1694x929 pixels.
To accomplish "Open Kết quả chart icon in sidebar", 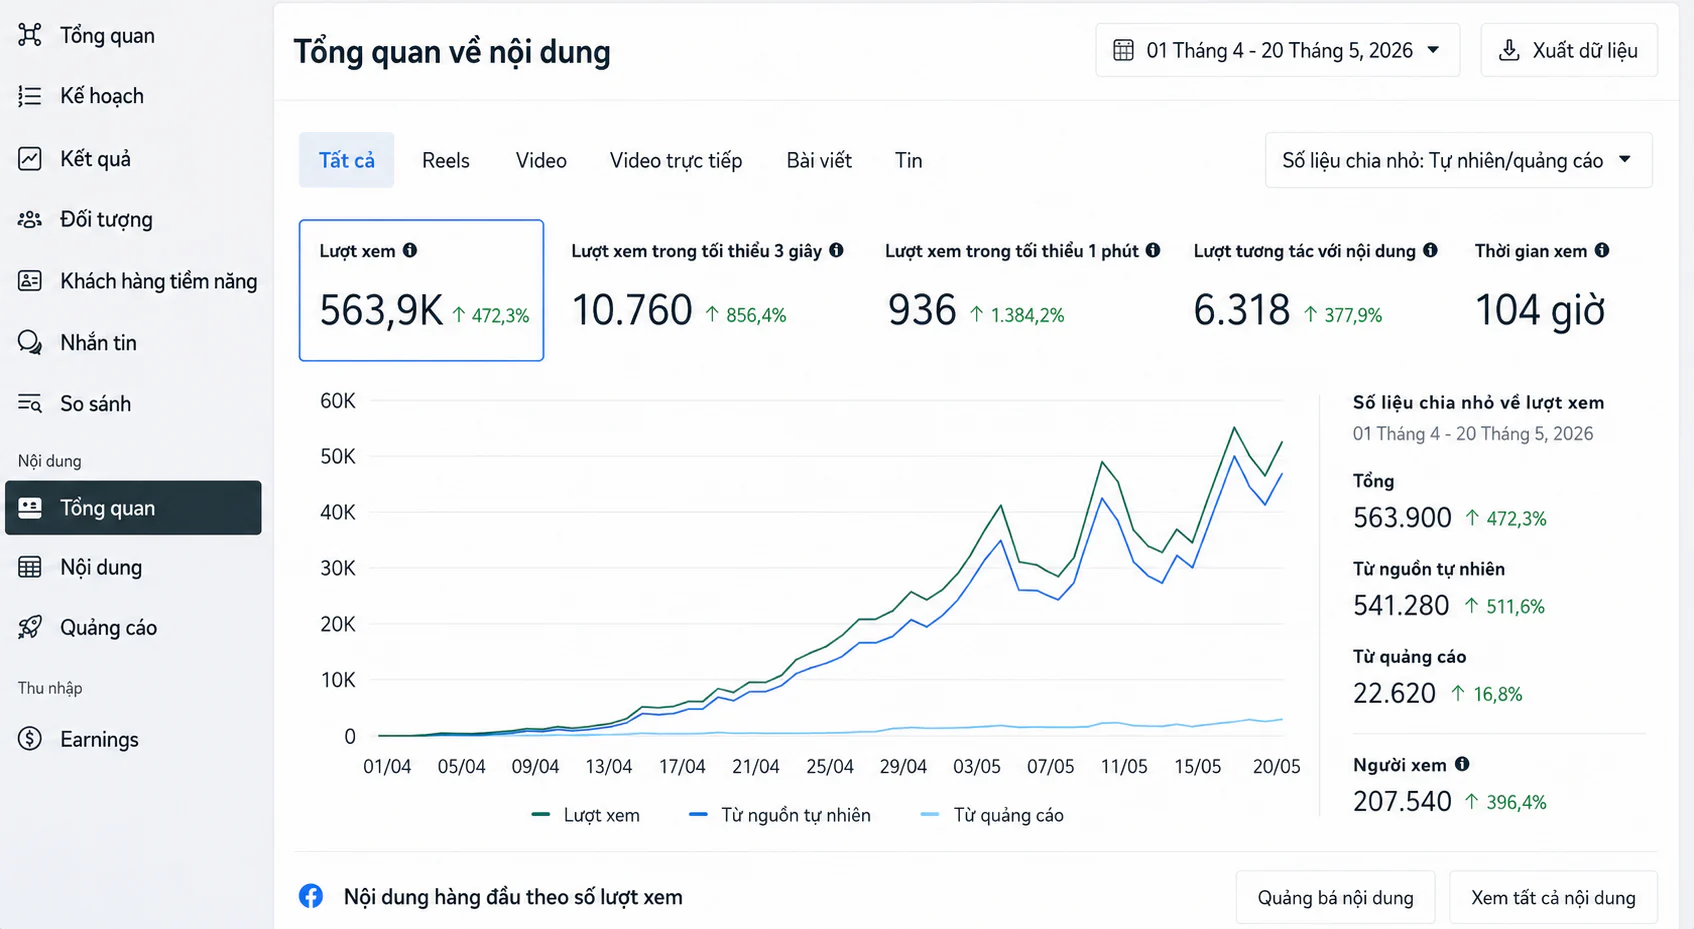I will coord(30,158).
